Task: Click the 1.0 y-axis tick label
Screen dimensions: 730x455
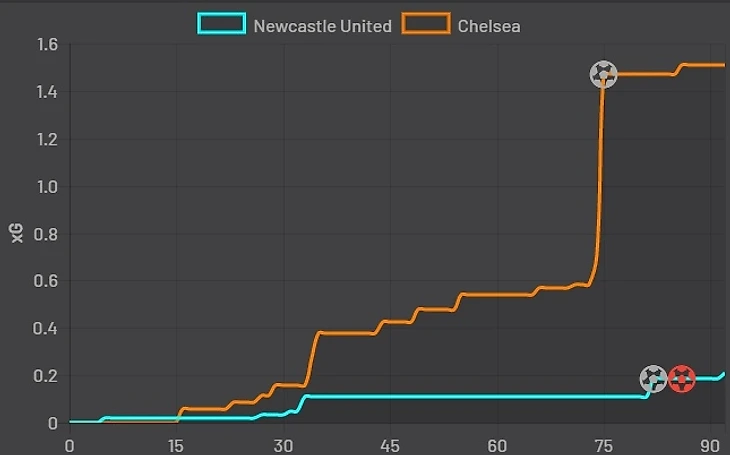Action: [47, 187]
